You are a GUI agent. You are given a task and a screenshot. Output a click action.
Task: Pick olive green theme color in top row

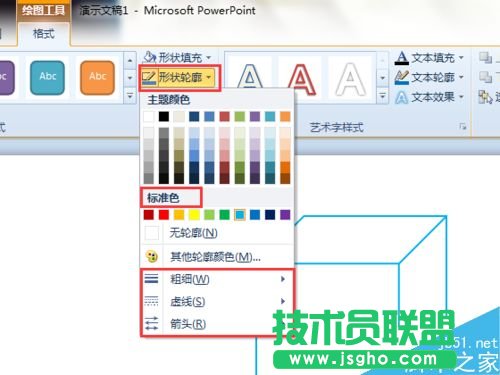pos(239,116)
